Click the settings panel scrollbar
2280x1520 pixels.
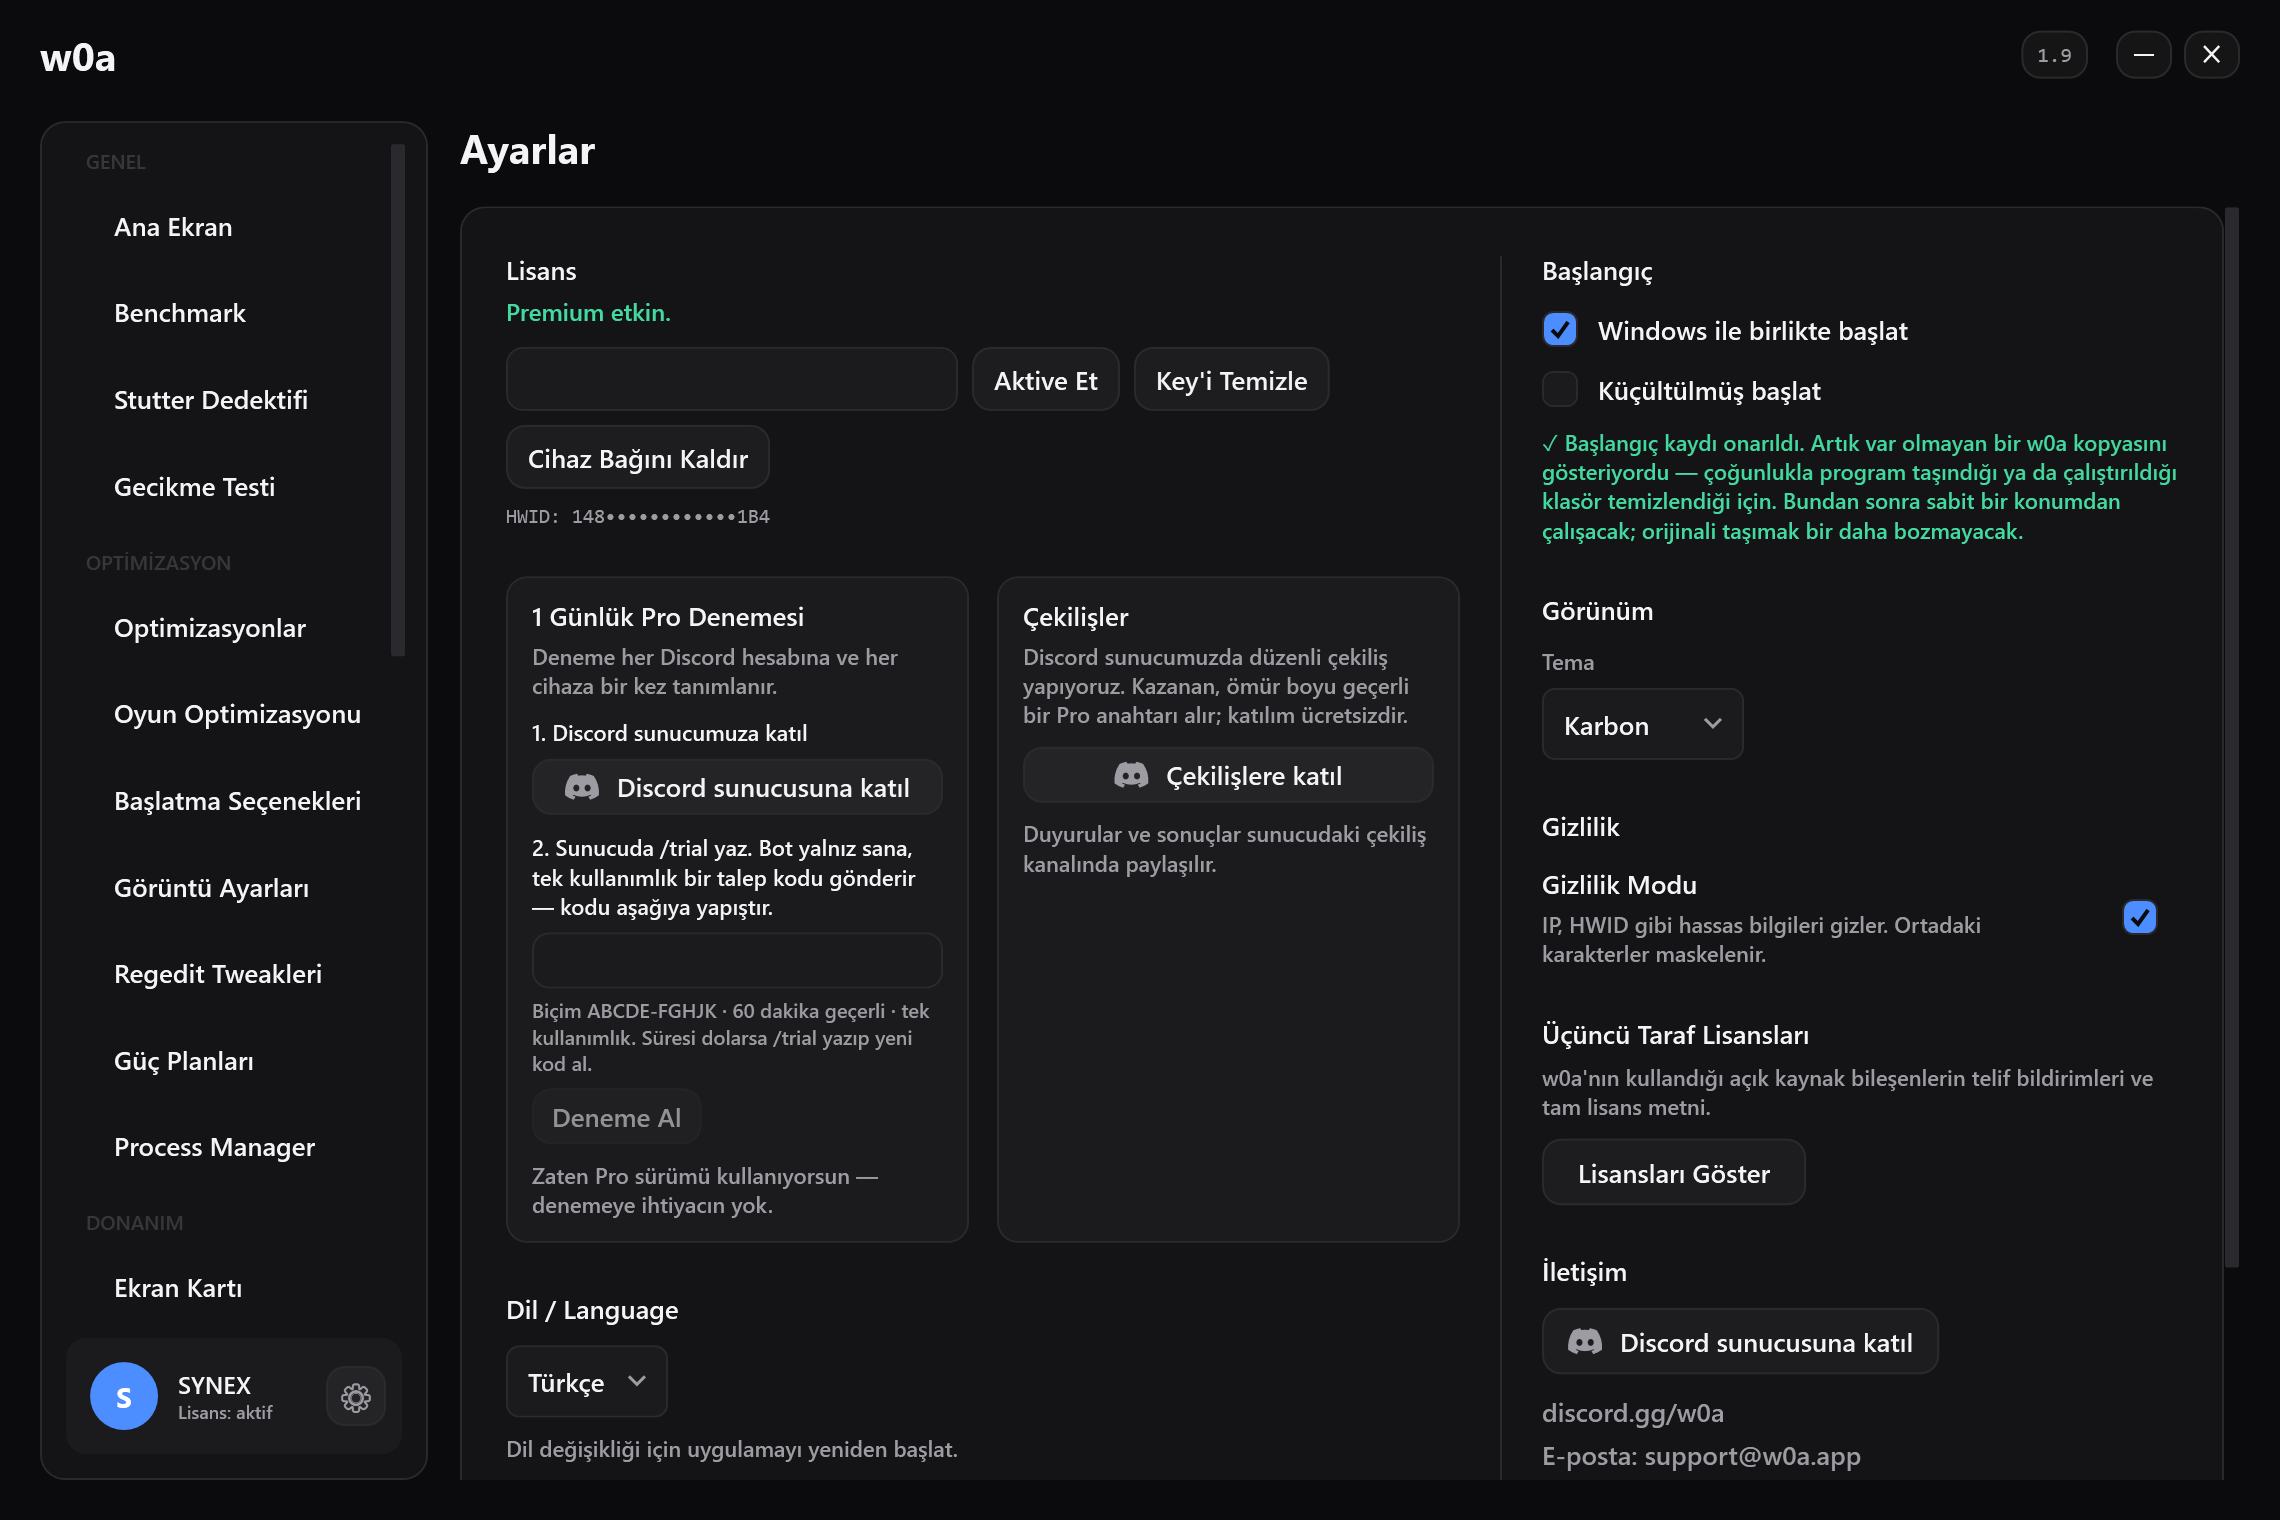click(2232, 738)
